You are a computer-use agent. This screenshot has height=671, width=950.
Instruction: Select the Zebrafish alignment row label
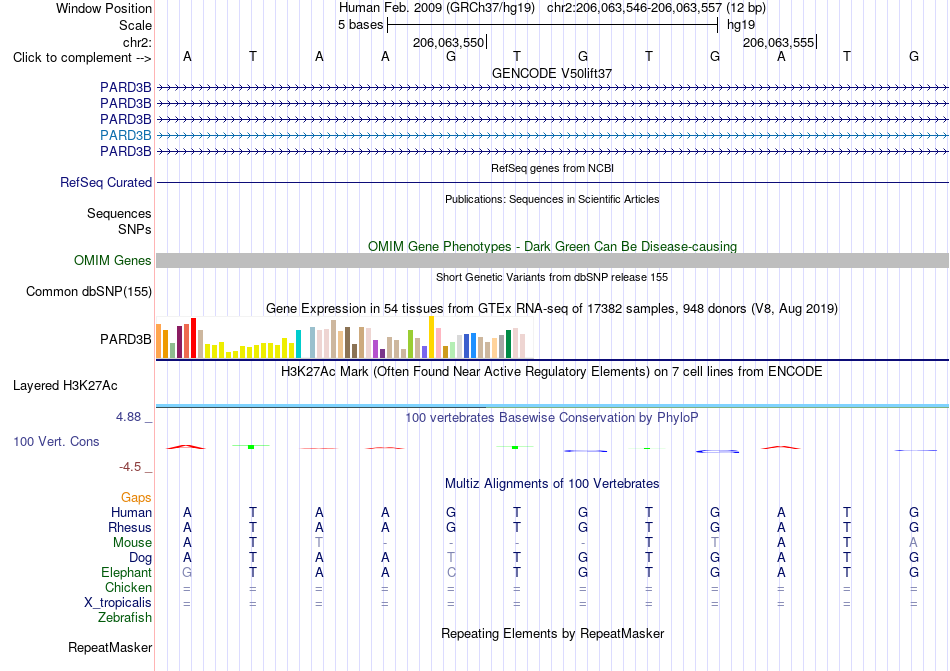pos(125,618)
